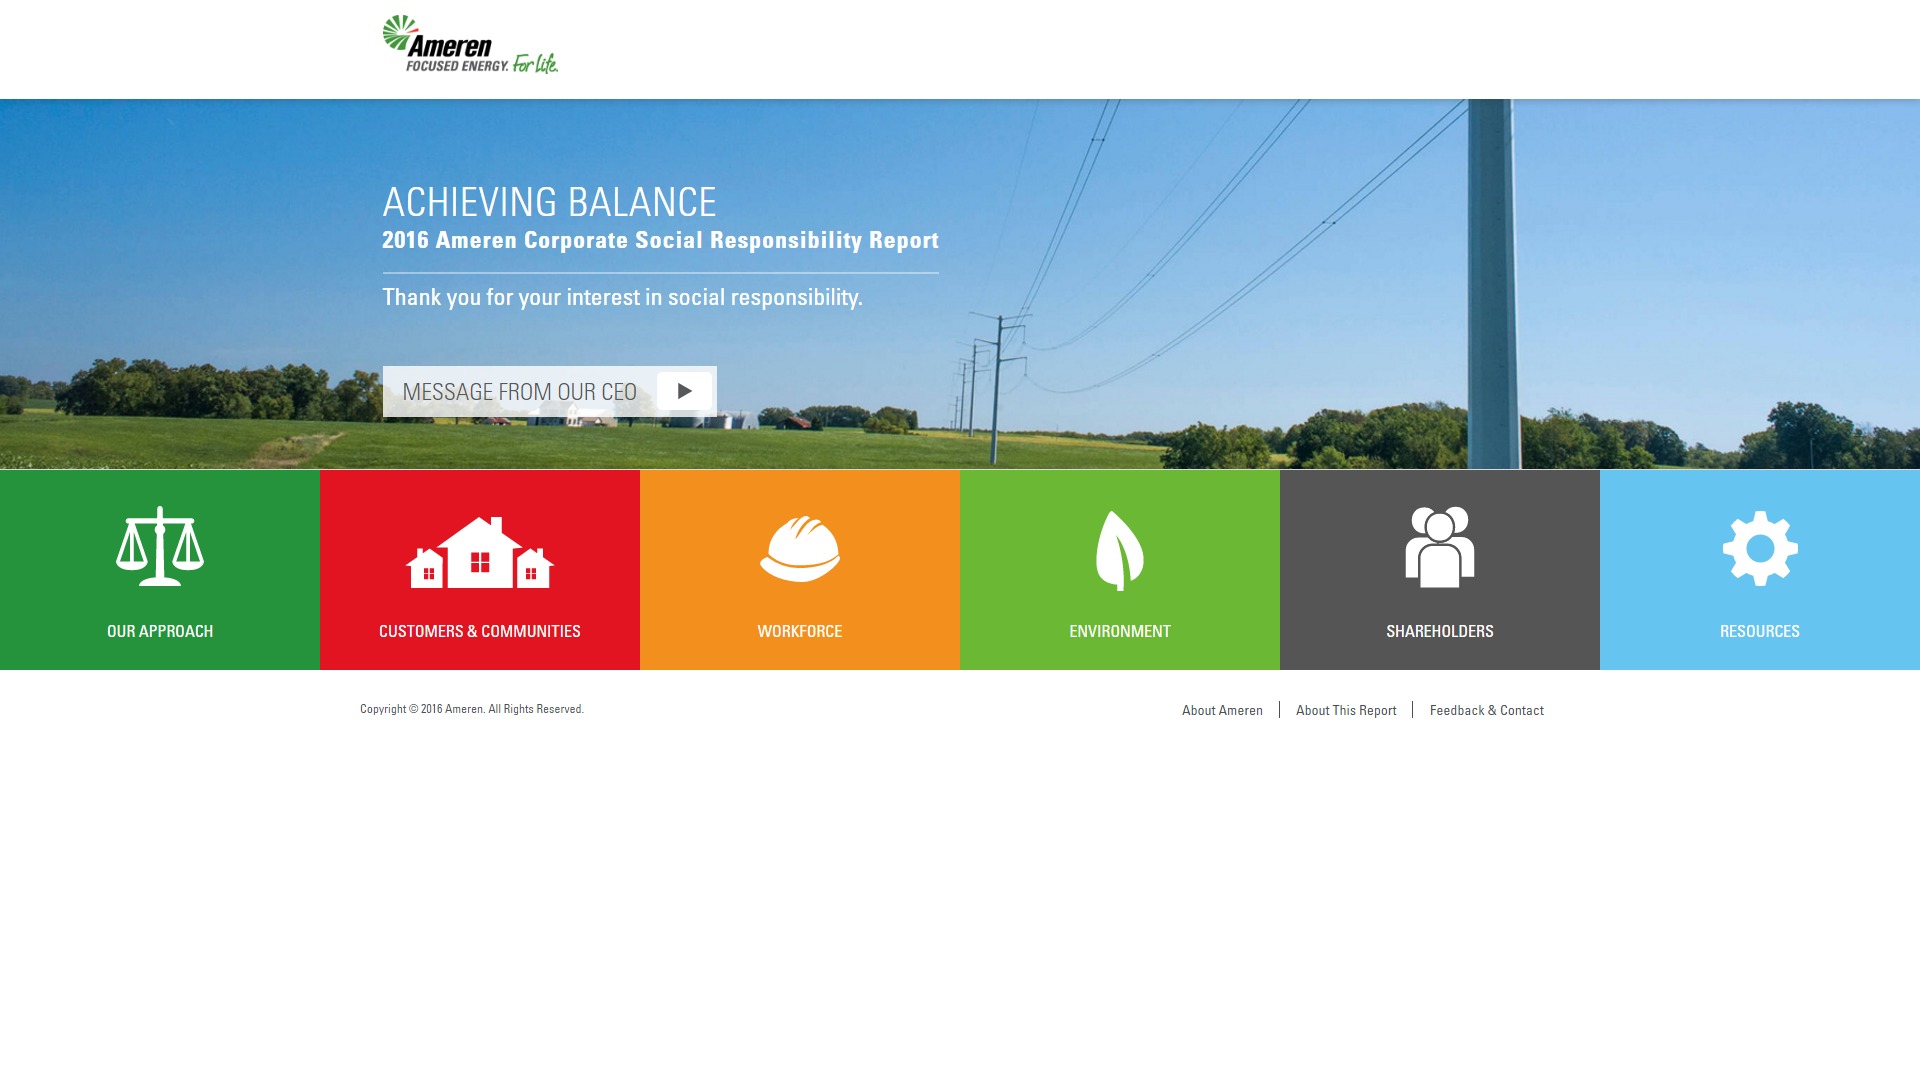Click the balance scales icon
This screenshot has height=1080, width=1920.
(x=160, y=546)
